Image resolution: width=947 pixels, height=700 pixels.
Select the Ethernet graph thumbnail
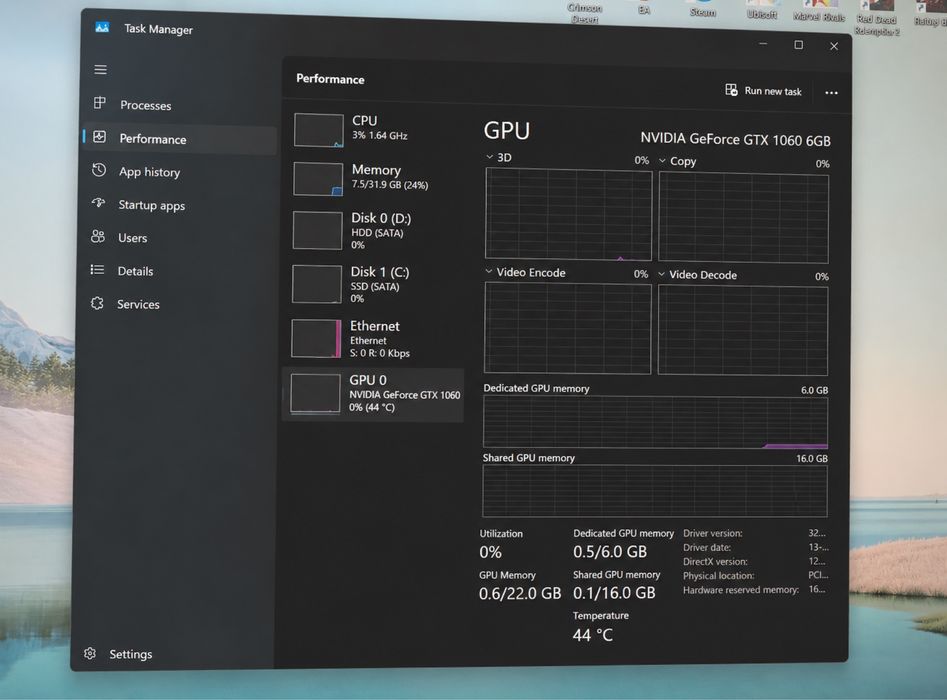point(316,338)
